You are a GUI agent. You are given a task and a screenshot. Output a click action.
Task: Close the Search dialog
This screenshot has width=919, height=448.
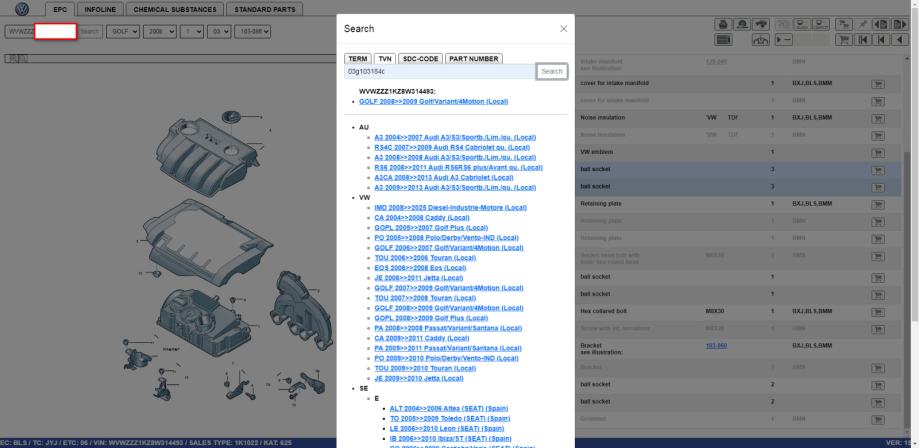point(563,29)
